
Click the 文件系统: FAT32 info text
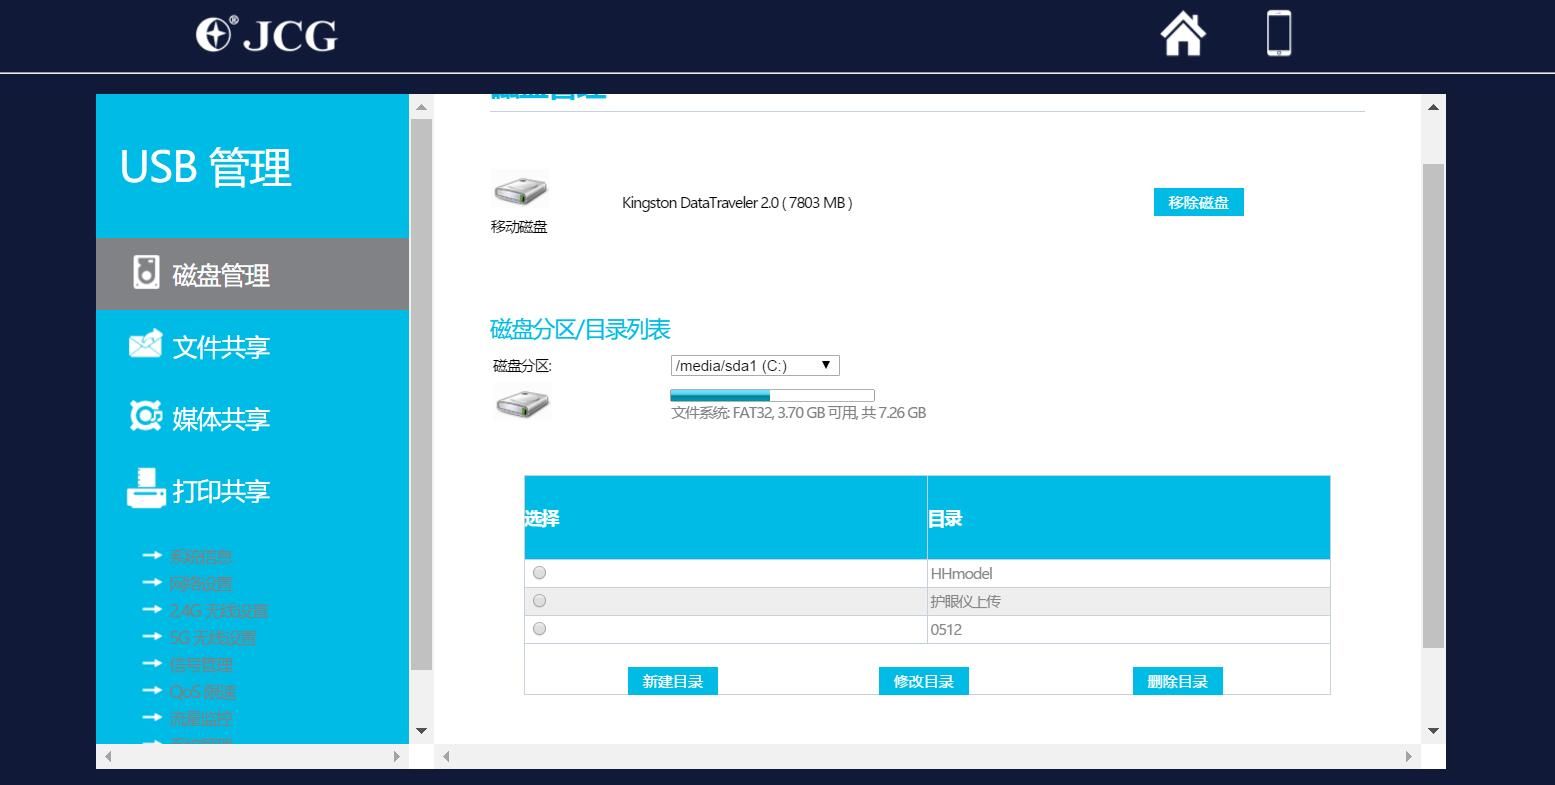point(798,412)
